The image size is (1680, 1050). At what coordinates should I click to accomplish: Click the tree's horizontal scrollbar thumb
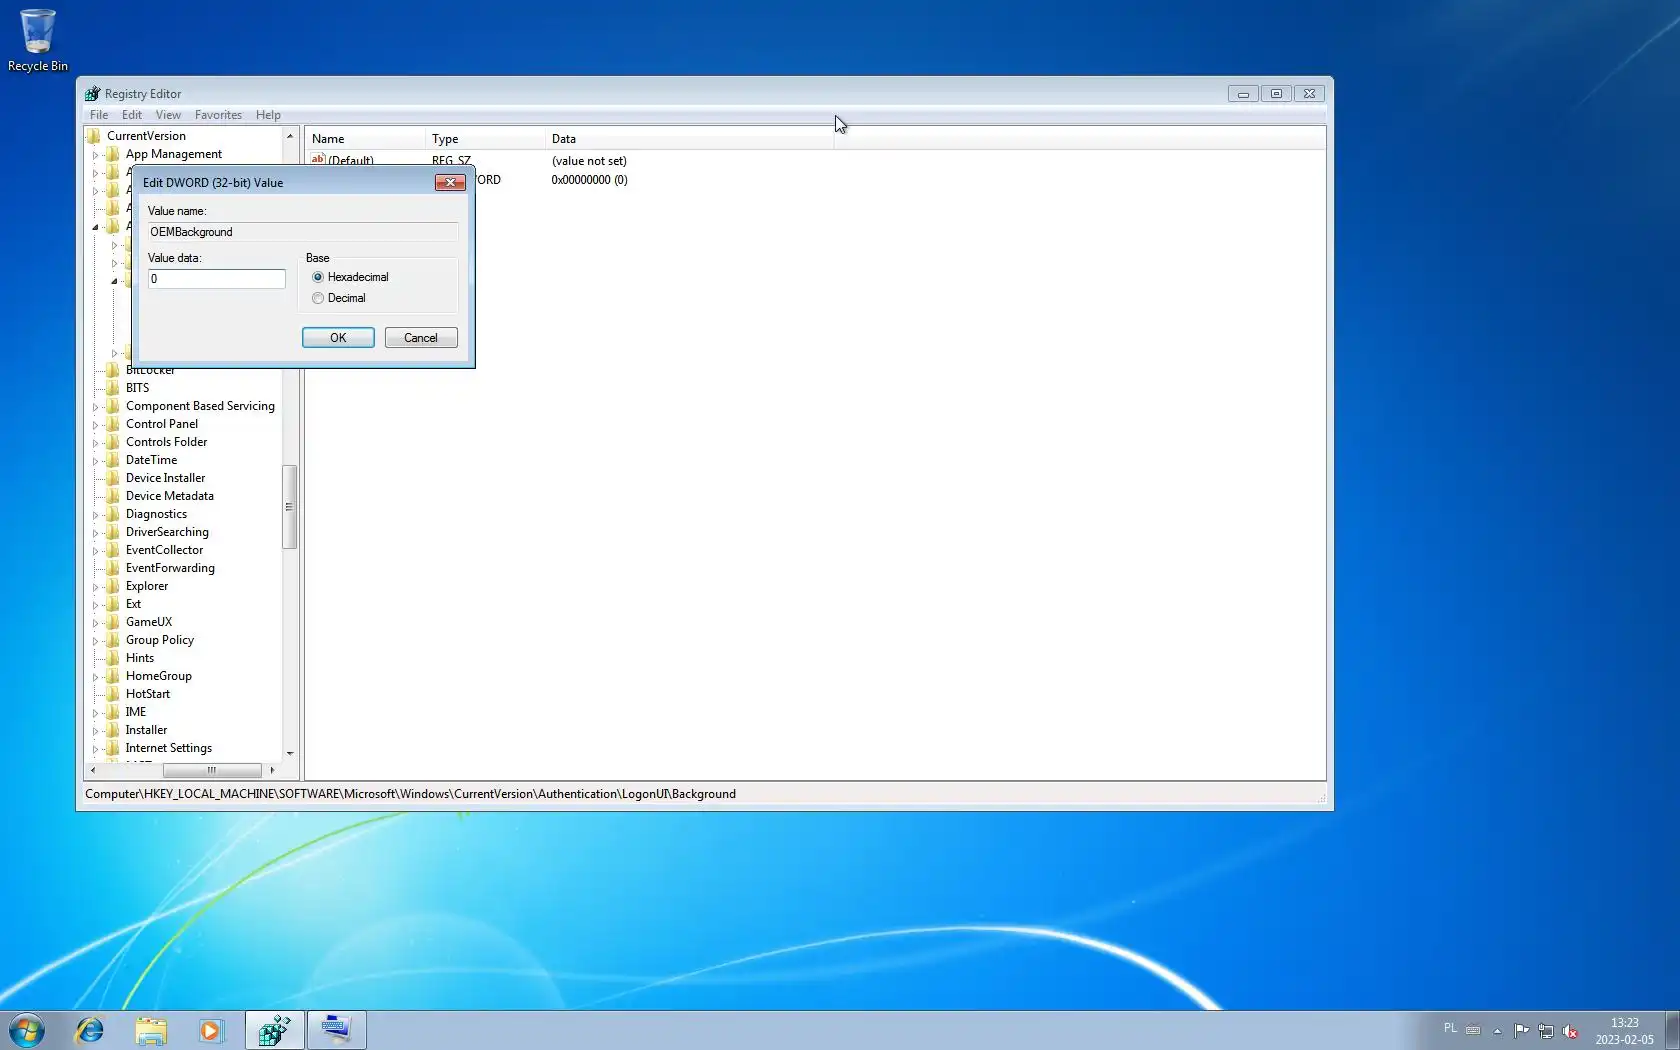click(x=212, y=770)
